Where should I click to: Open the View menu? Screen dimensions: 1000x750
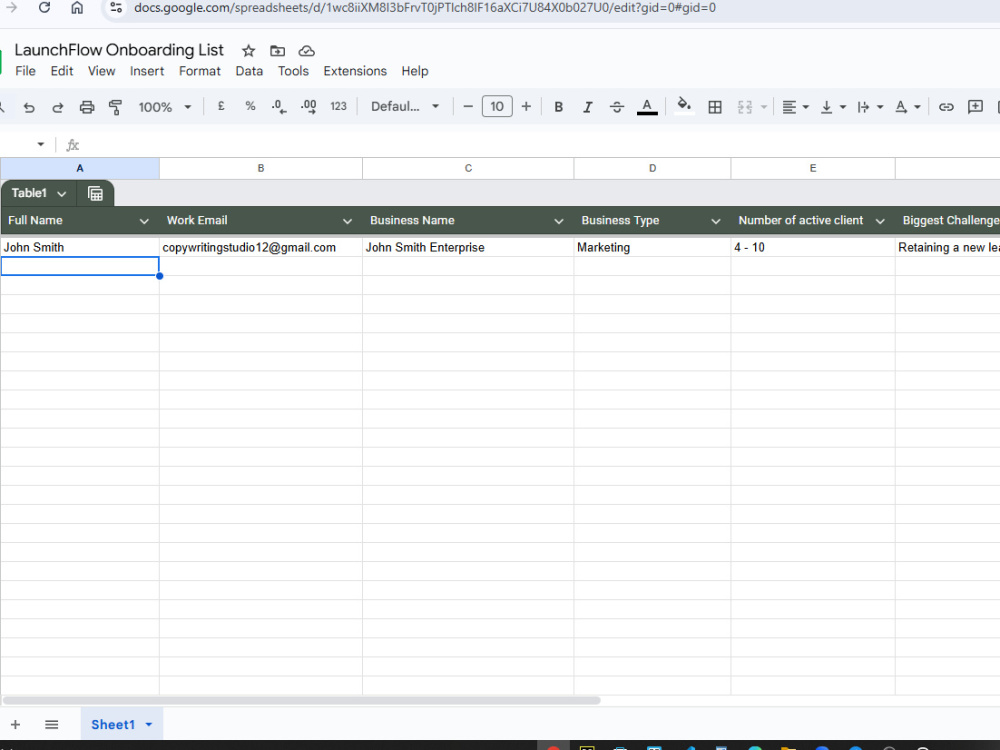101,71
